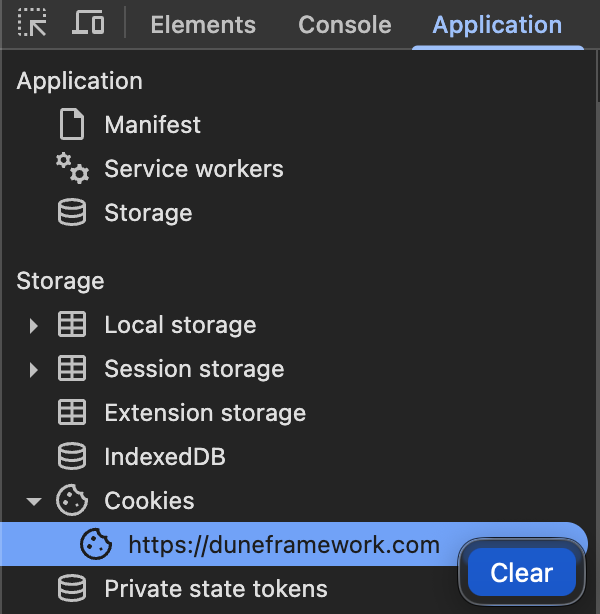Switch to the Console tab
Image resolution: width=600 pixels, height=614 pixels.
pos(344,25)
